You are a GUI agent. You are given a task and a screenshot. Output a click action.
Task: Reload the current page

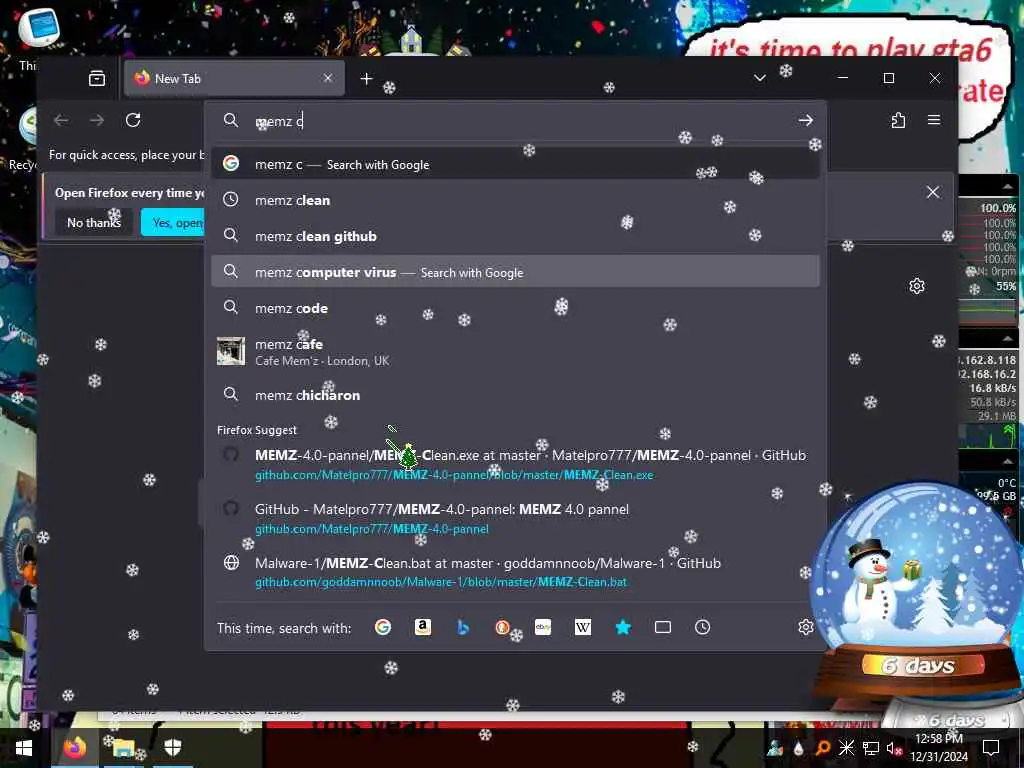133,120
